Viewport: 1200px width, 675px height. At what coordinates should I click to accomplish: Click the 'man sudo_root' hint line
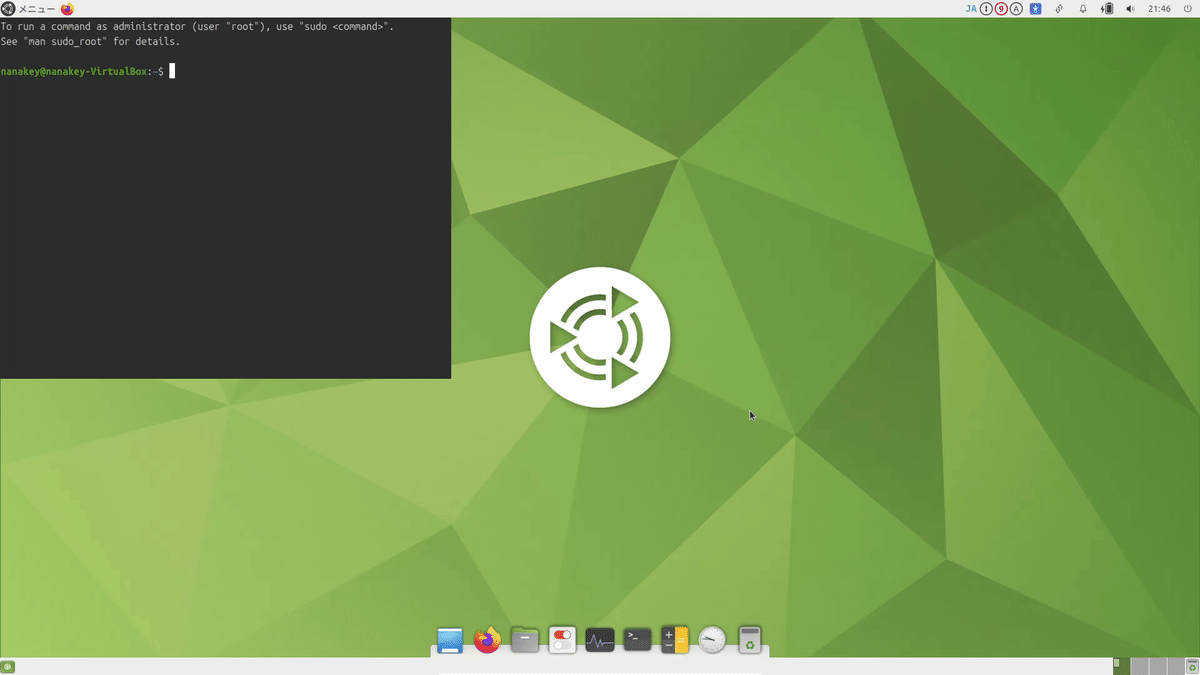click(x=90, y=42)
